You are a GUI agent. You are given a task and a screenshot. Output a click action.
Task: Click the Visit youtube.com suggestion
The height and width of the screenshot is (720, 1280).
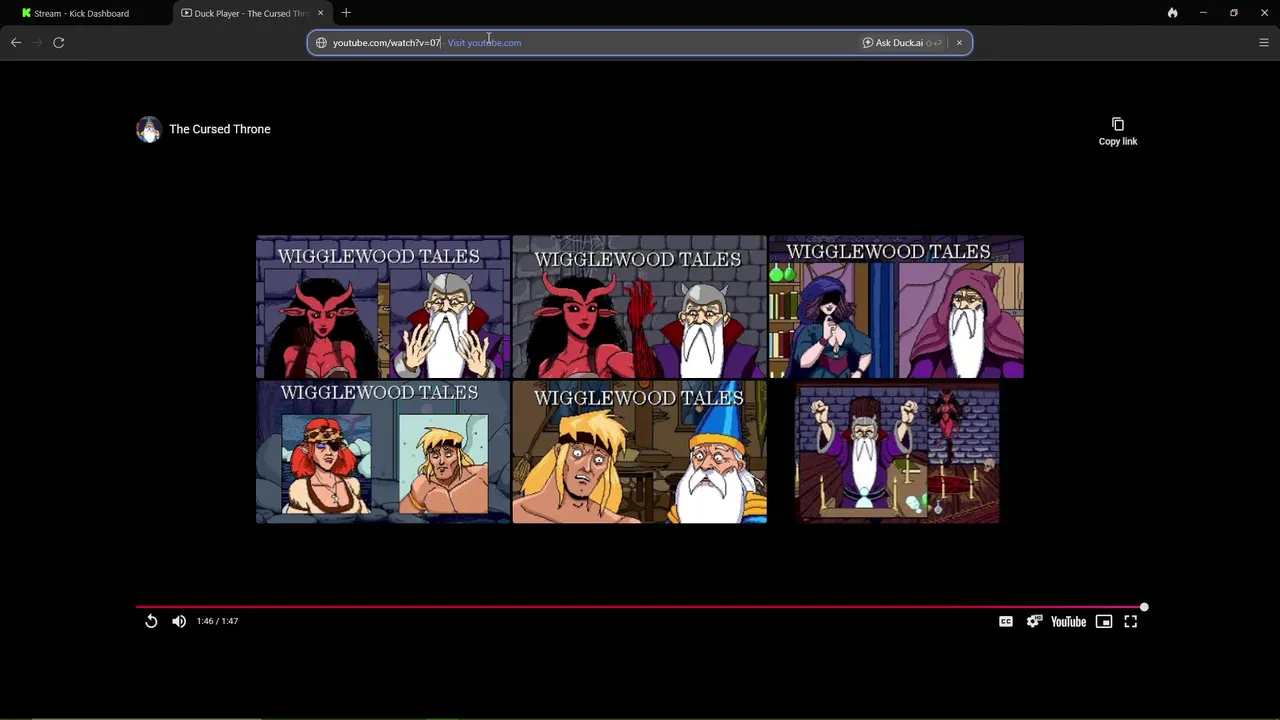(484, 43)
